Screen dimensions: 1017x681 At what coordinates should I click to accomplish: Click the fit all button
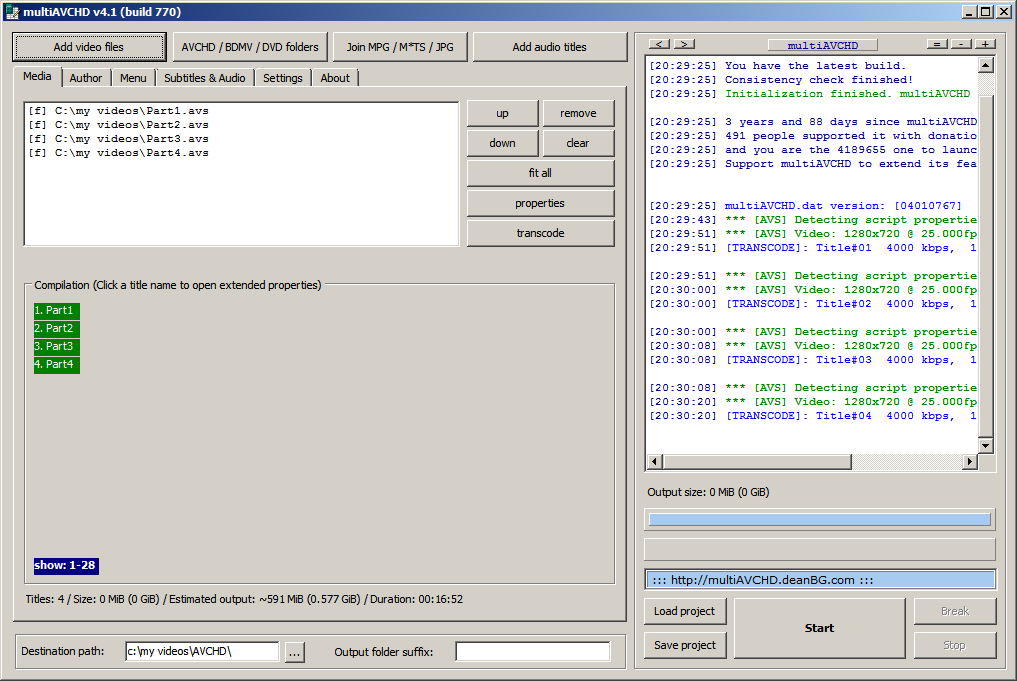(x=540, y=173)
